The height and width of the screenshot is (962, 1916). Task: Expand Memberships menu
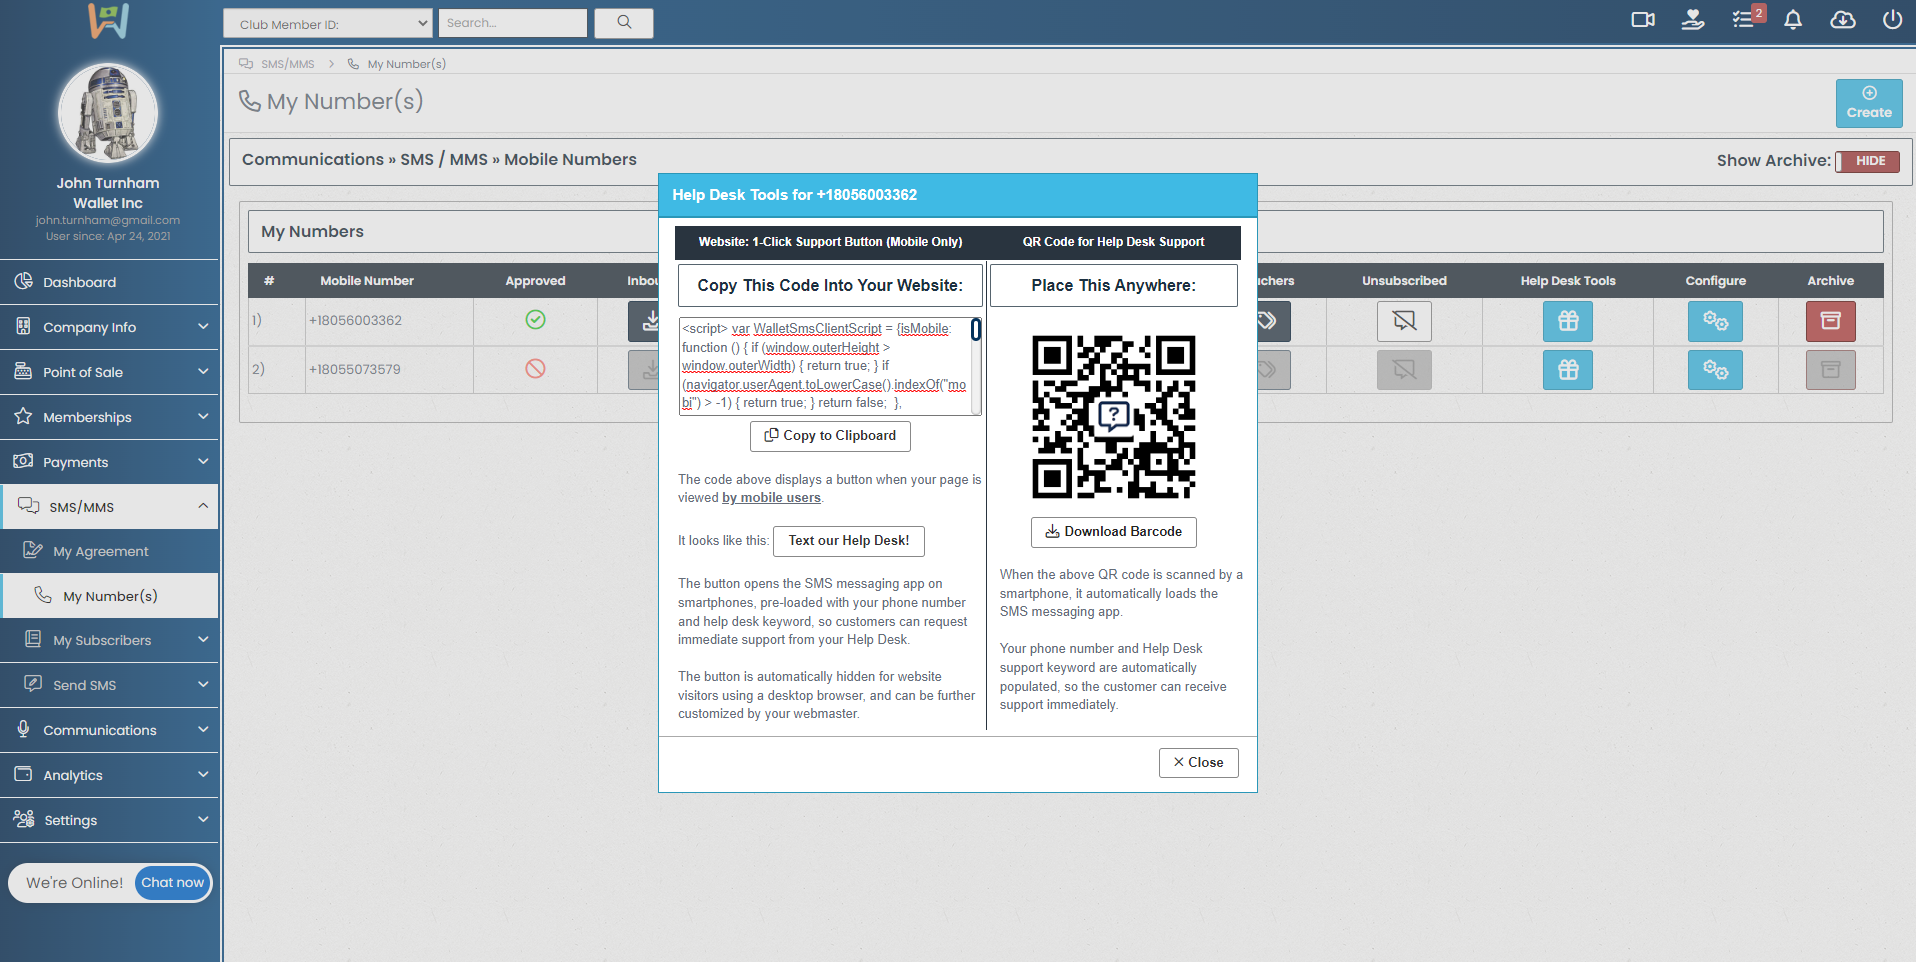pos(109,417)
